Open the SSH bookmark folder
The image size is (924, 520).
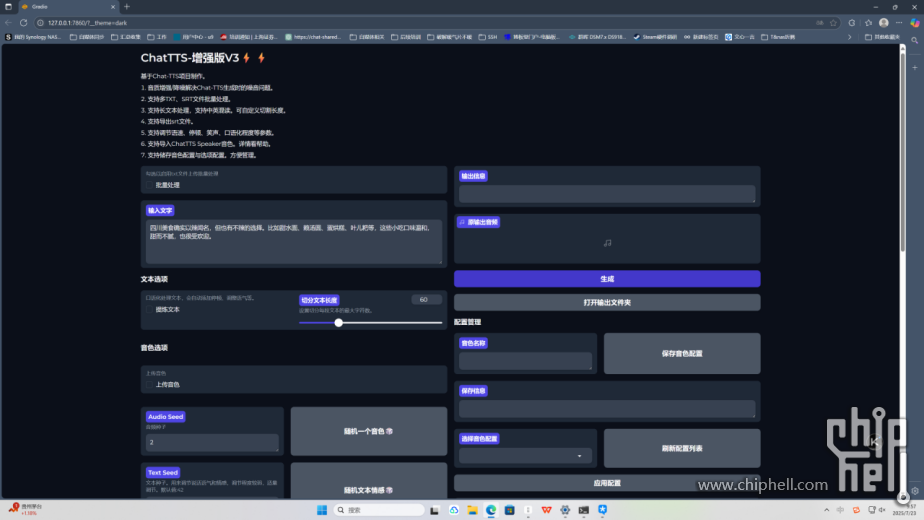pos(488,37)
